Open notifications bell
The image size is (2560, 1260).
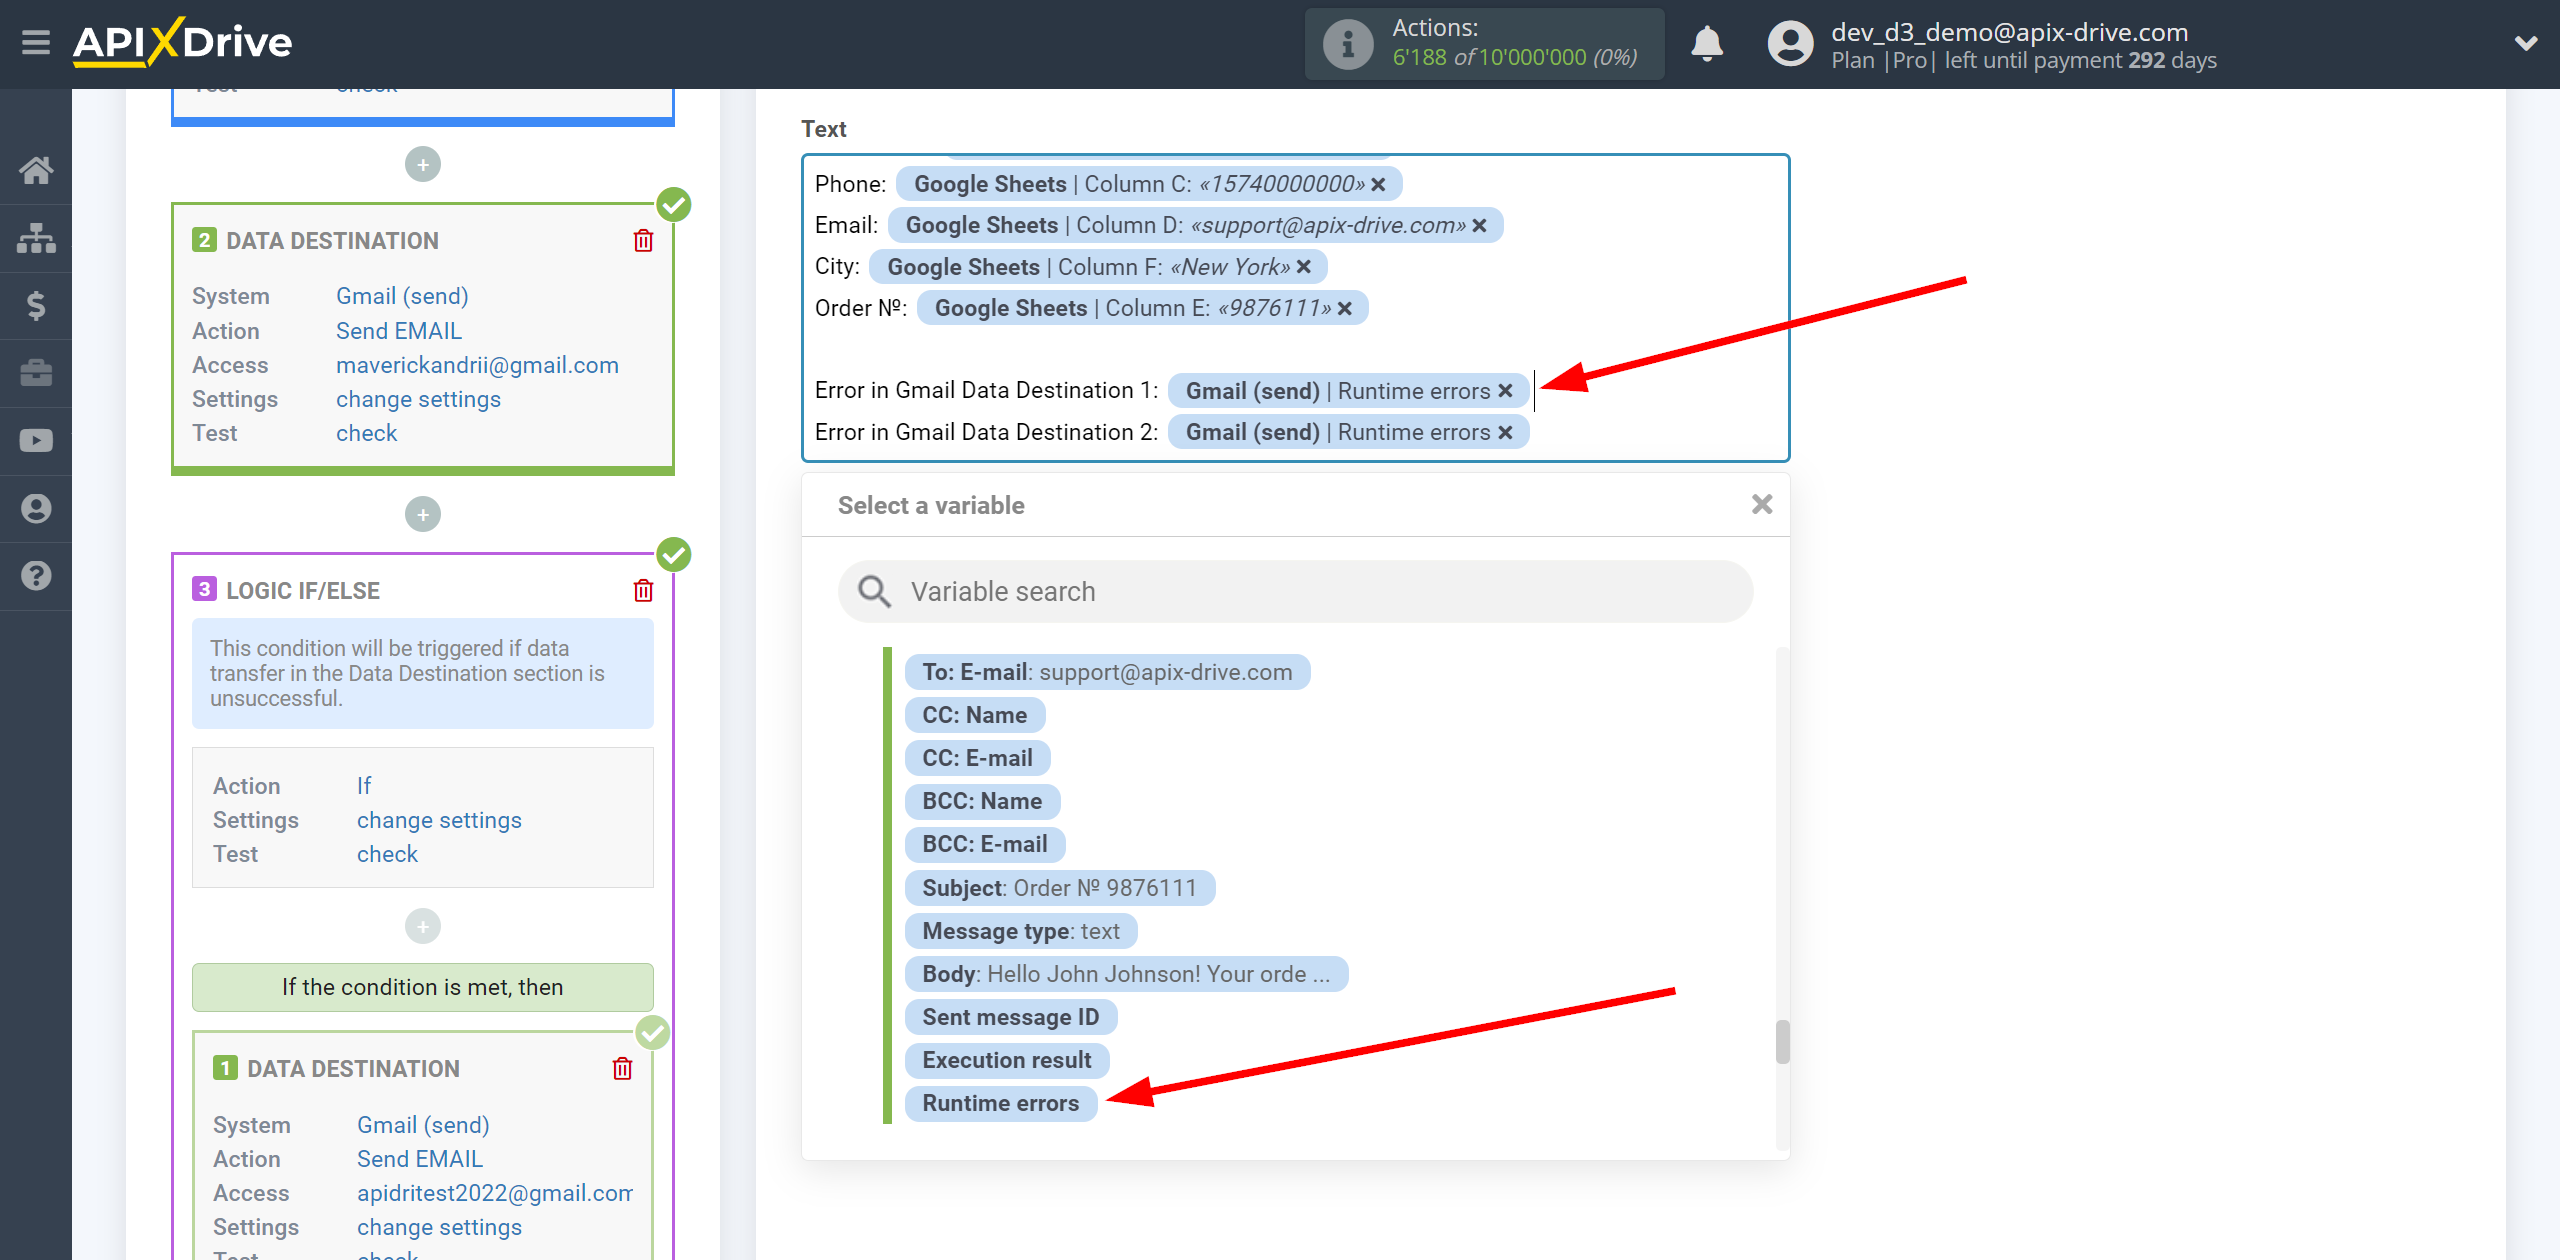(x=1707, y=44)
